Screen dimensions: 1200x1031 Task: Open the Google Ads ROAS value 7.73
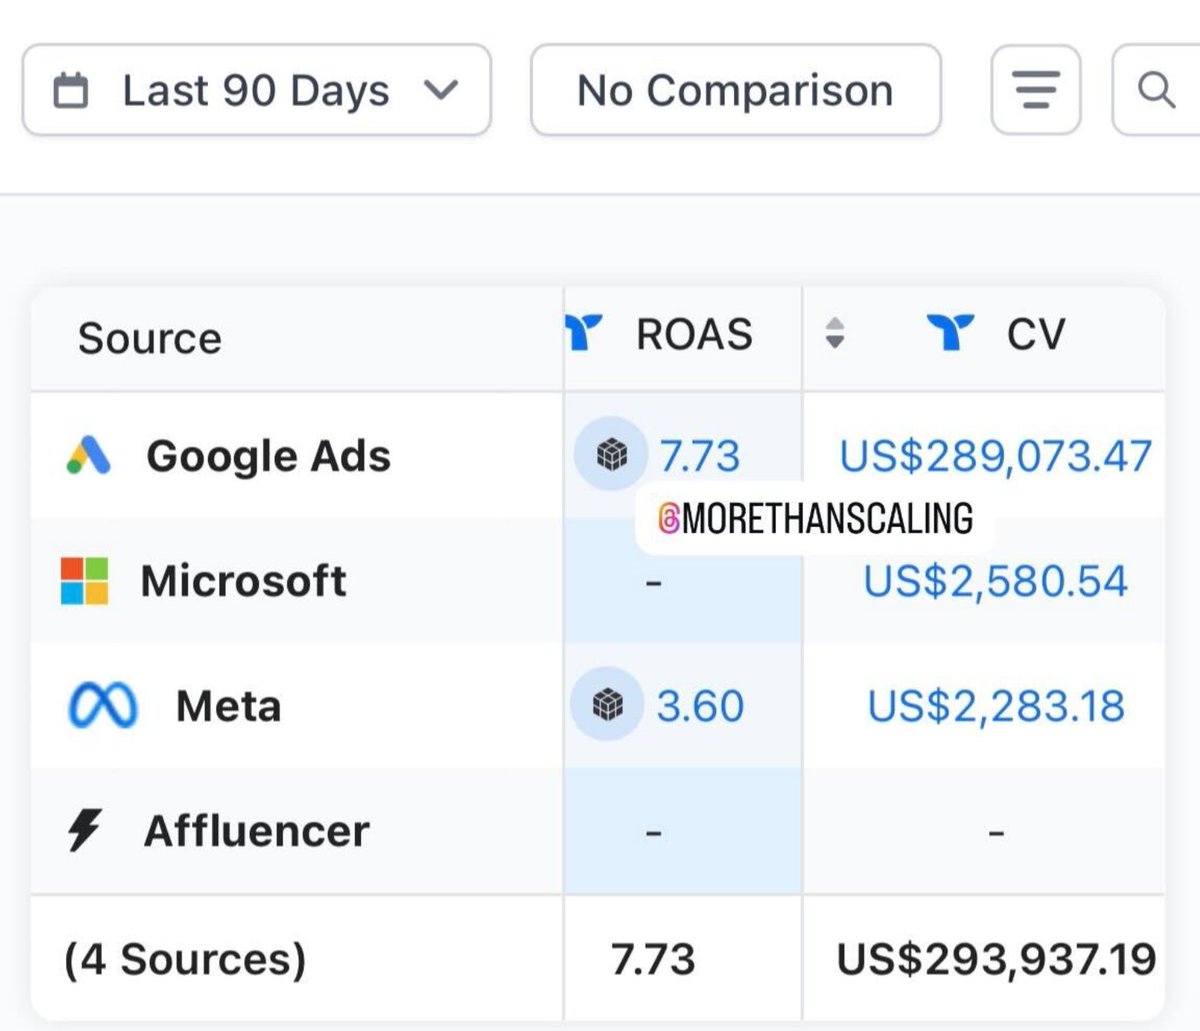(700, 456)
